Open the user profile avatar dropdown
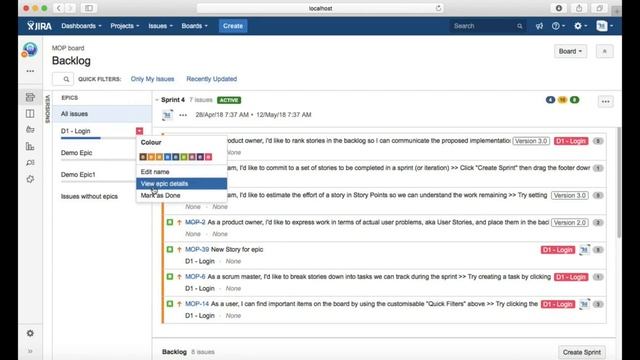Image resolution: width=640 pixels, height=360 pixels. [x=604, y=26]
